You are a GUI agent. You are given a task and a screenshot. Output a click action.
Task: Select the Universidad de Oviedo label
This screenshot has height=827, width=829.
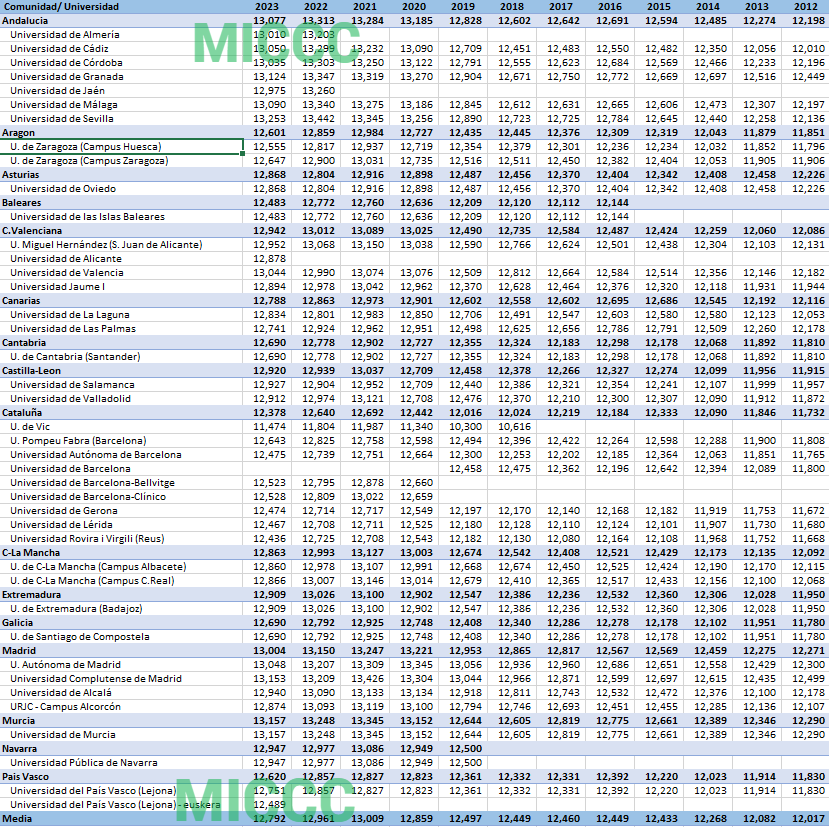point(63,189)
